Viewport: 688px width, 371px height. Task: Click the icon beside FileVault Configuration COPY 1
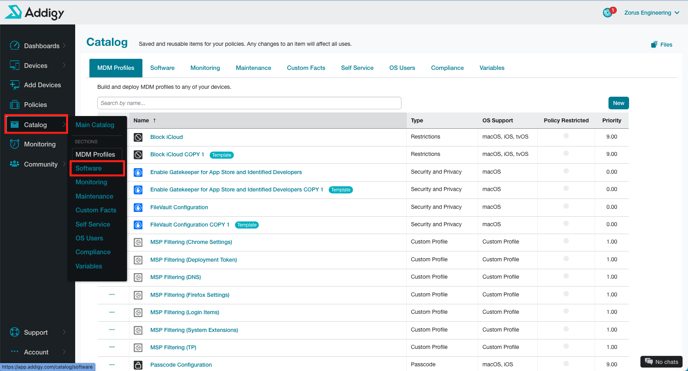click(138, 225)
